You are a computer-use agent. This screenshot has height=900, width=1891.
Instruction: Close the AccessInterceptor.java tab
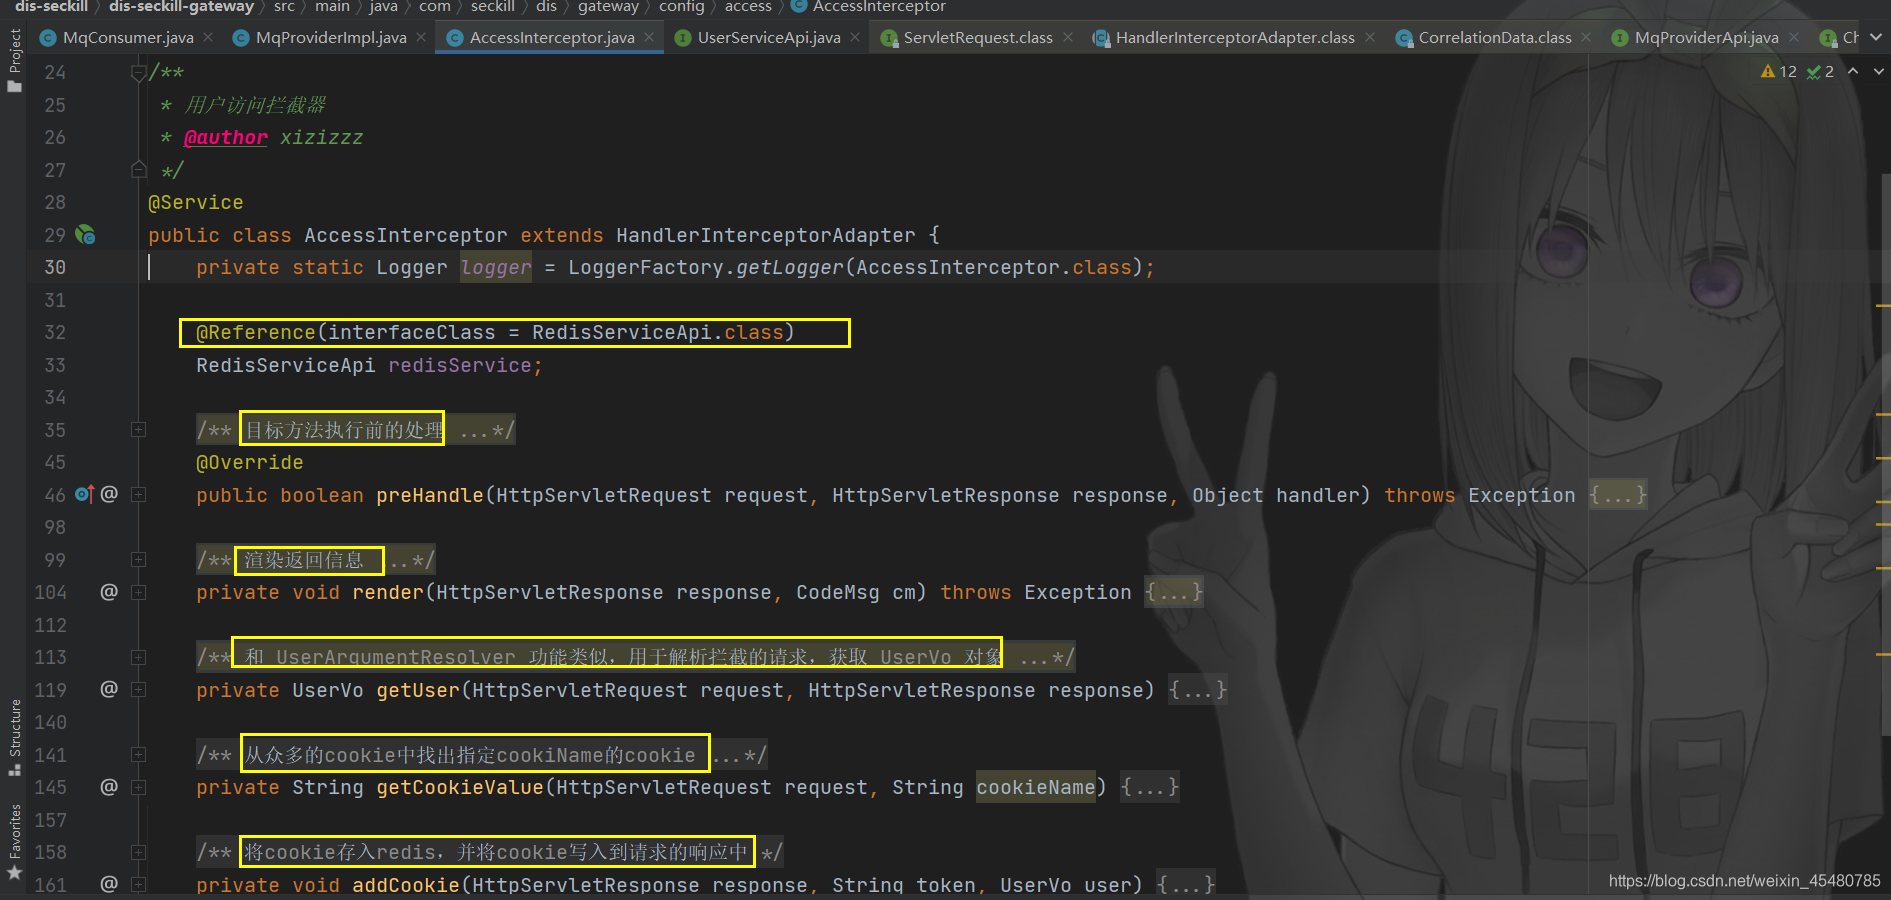649,37
